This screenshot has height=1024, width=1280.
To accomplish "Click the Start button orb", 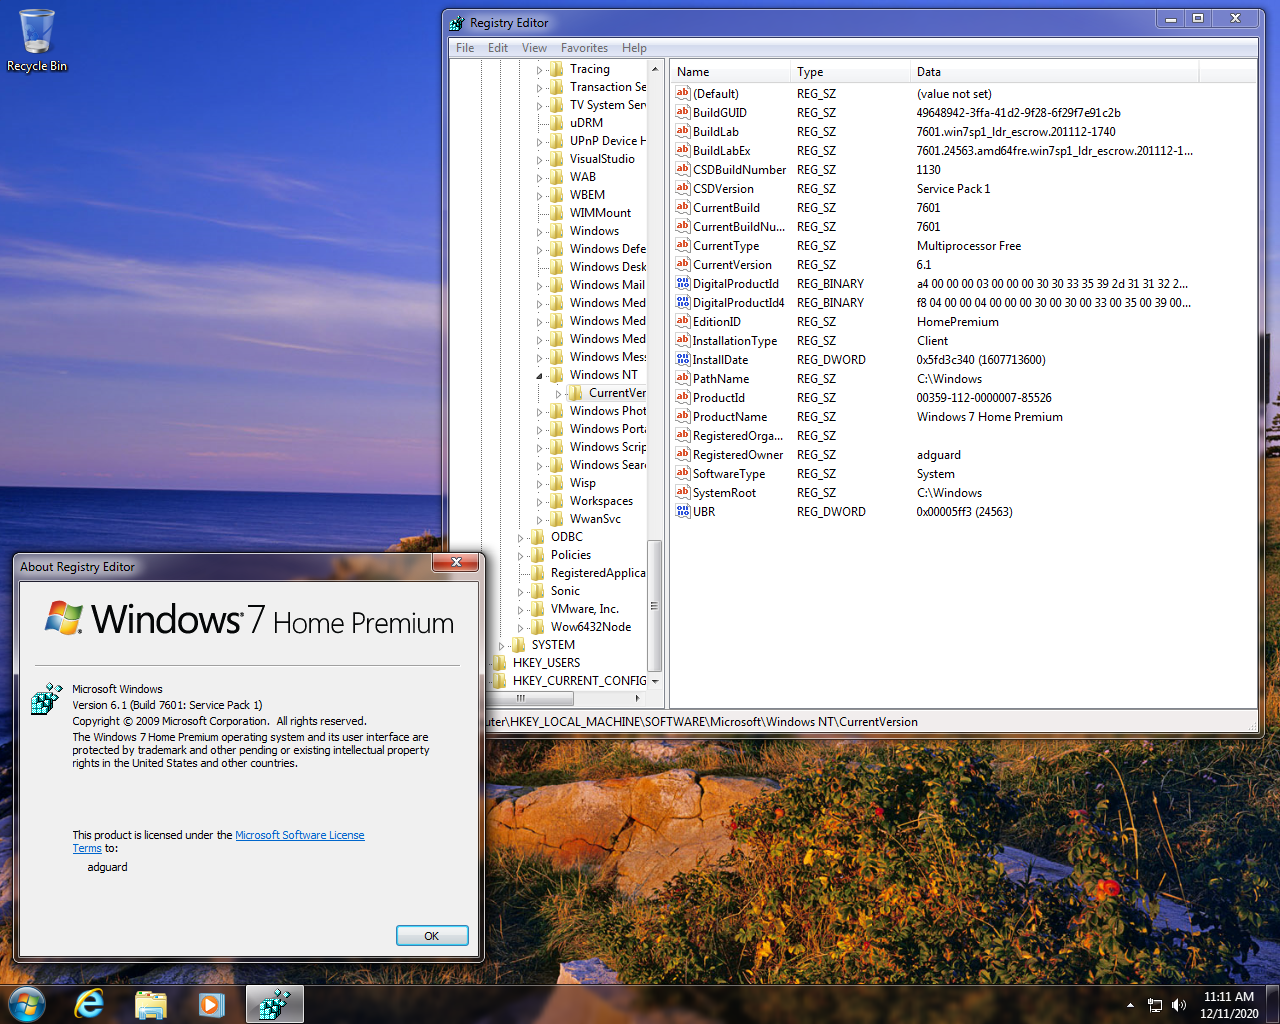I will (27, 1004).
